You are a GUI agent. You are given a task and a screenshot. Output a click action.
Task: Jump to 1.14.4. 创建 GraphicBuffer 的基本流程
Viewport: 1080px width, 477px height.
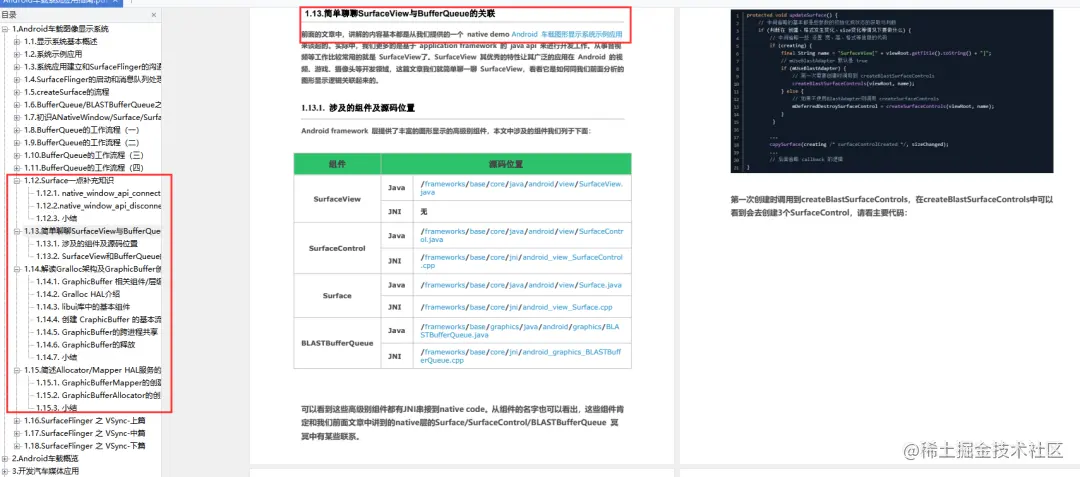[98, 319]
